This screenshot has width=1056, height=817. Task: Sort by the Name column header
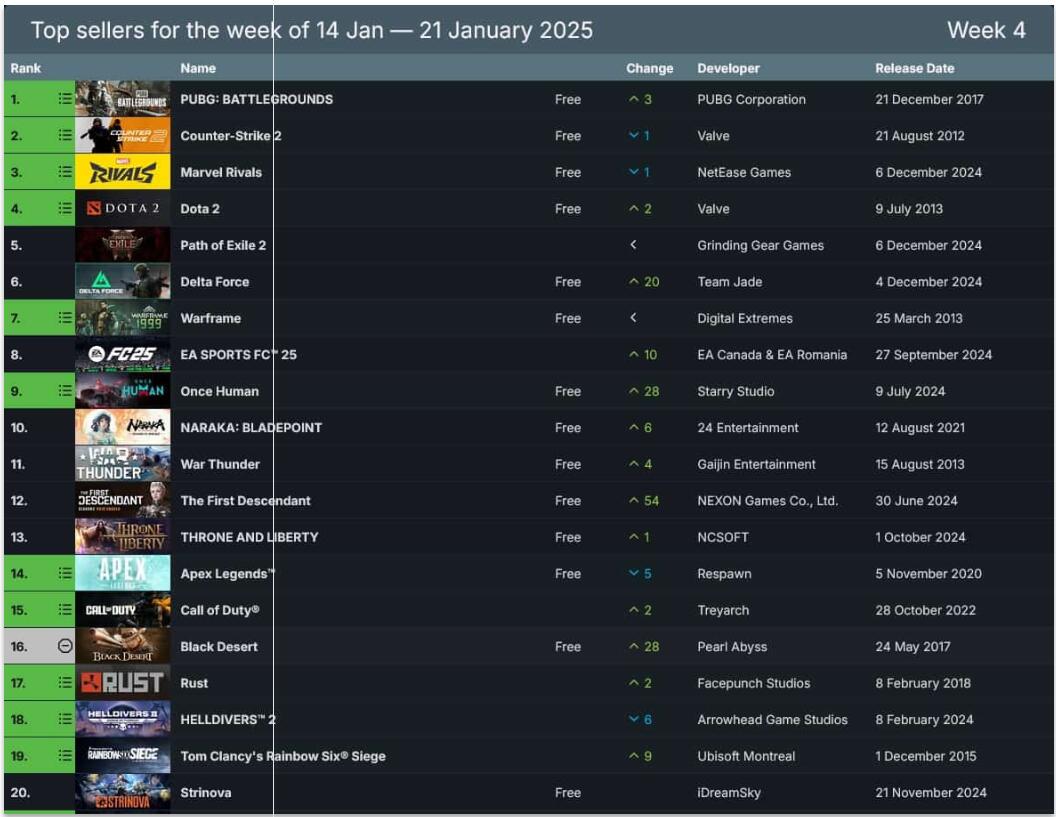[x=198, y=68]
